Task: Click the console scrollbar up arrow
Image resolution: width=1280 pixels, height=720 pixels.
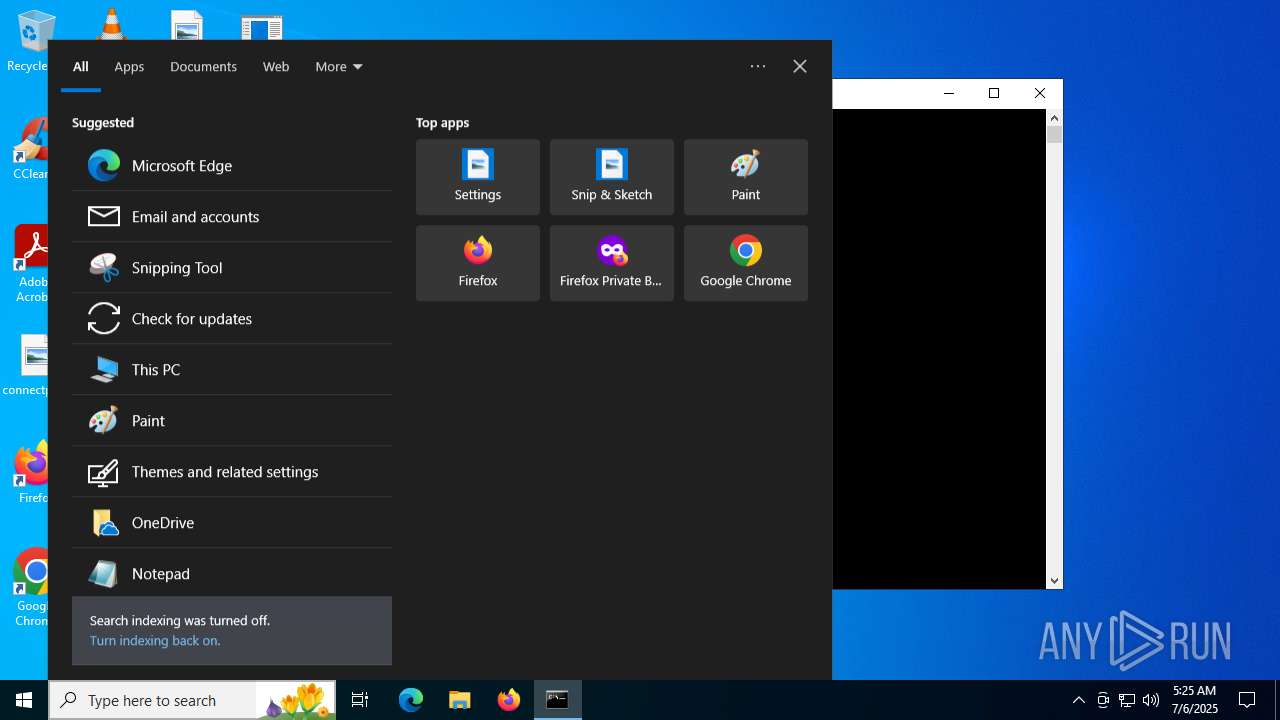Action: tap(1054, 118)
